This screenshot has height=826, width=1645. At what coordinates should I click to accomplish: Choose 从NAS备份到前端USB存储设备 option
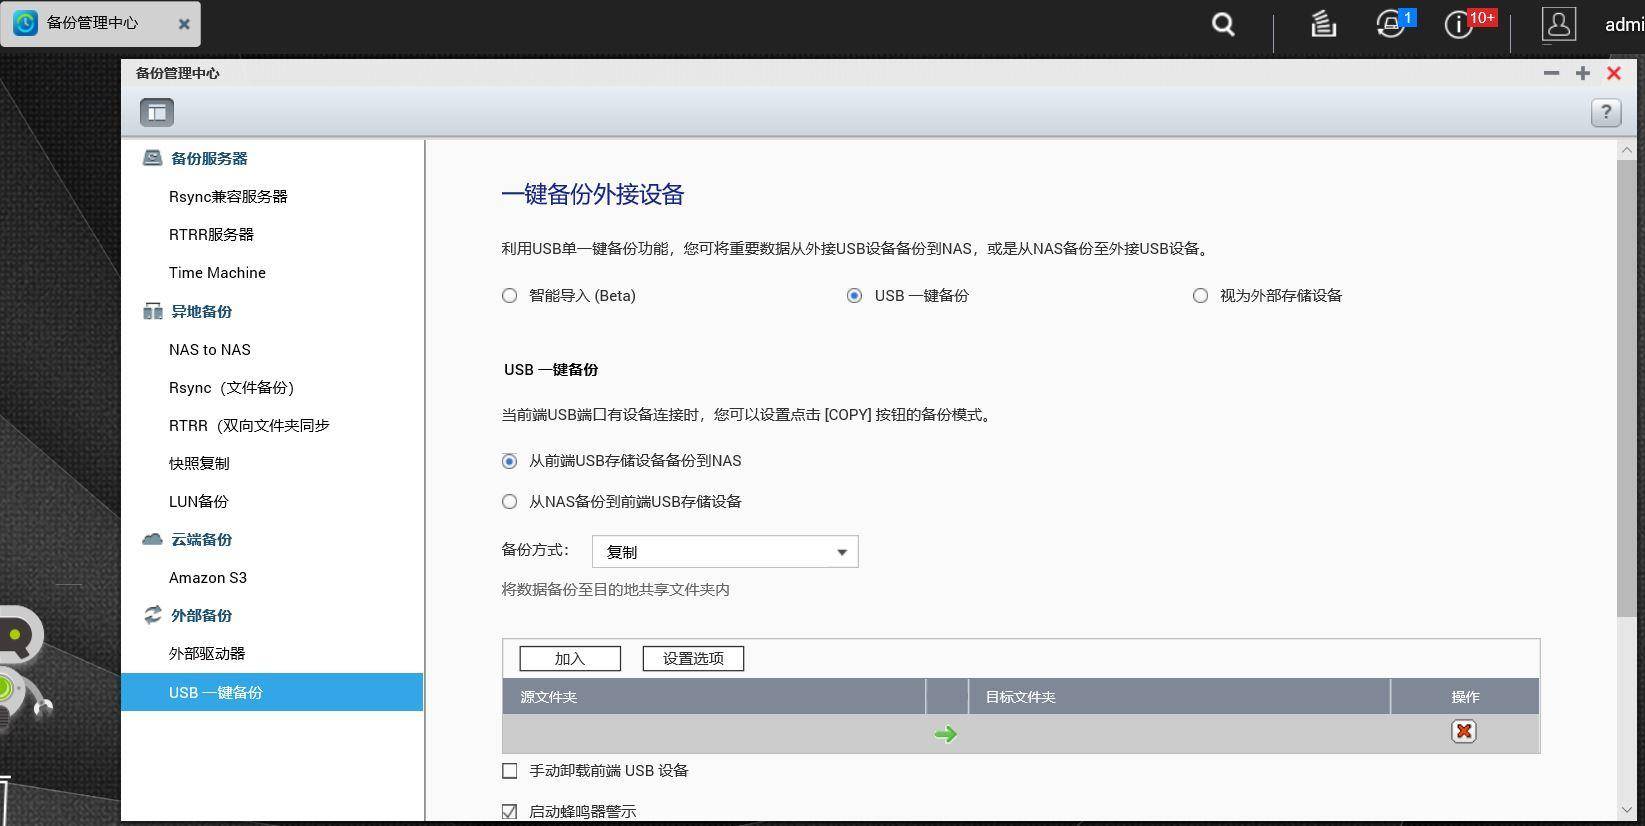click(510, 502)
